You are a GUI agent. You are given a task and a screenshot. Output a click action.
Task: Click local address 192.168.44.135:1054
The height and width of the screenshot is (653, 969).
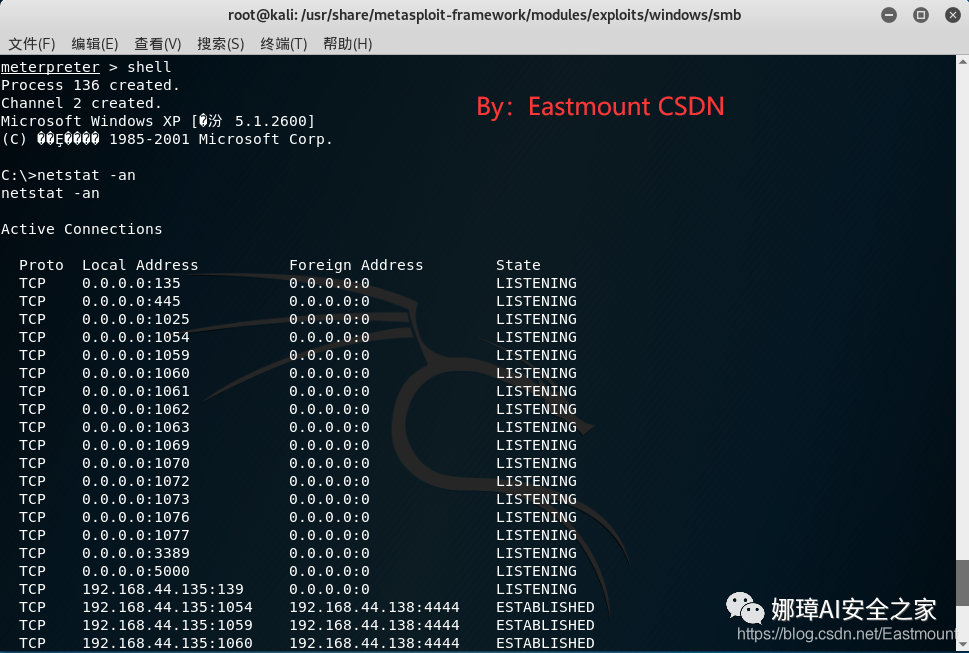167,607
